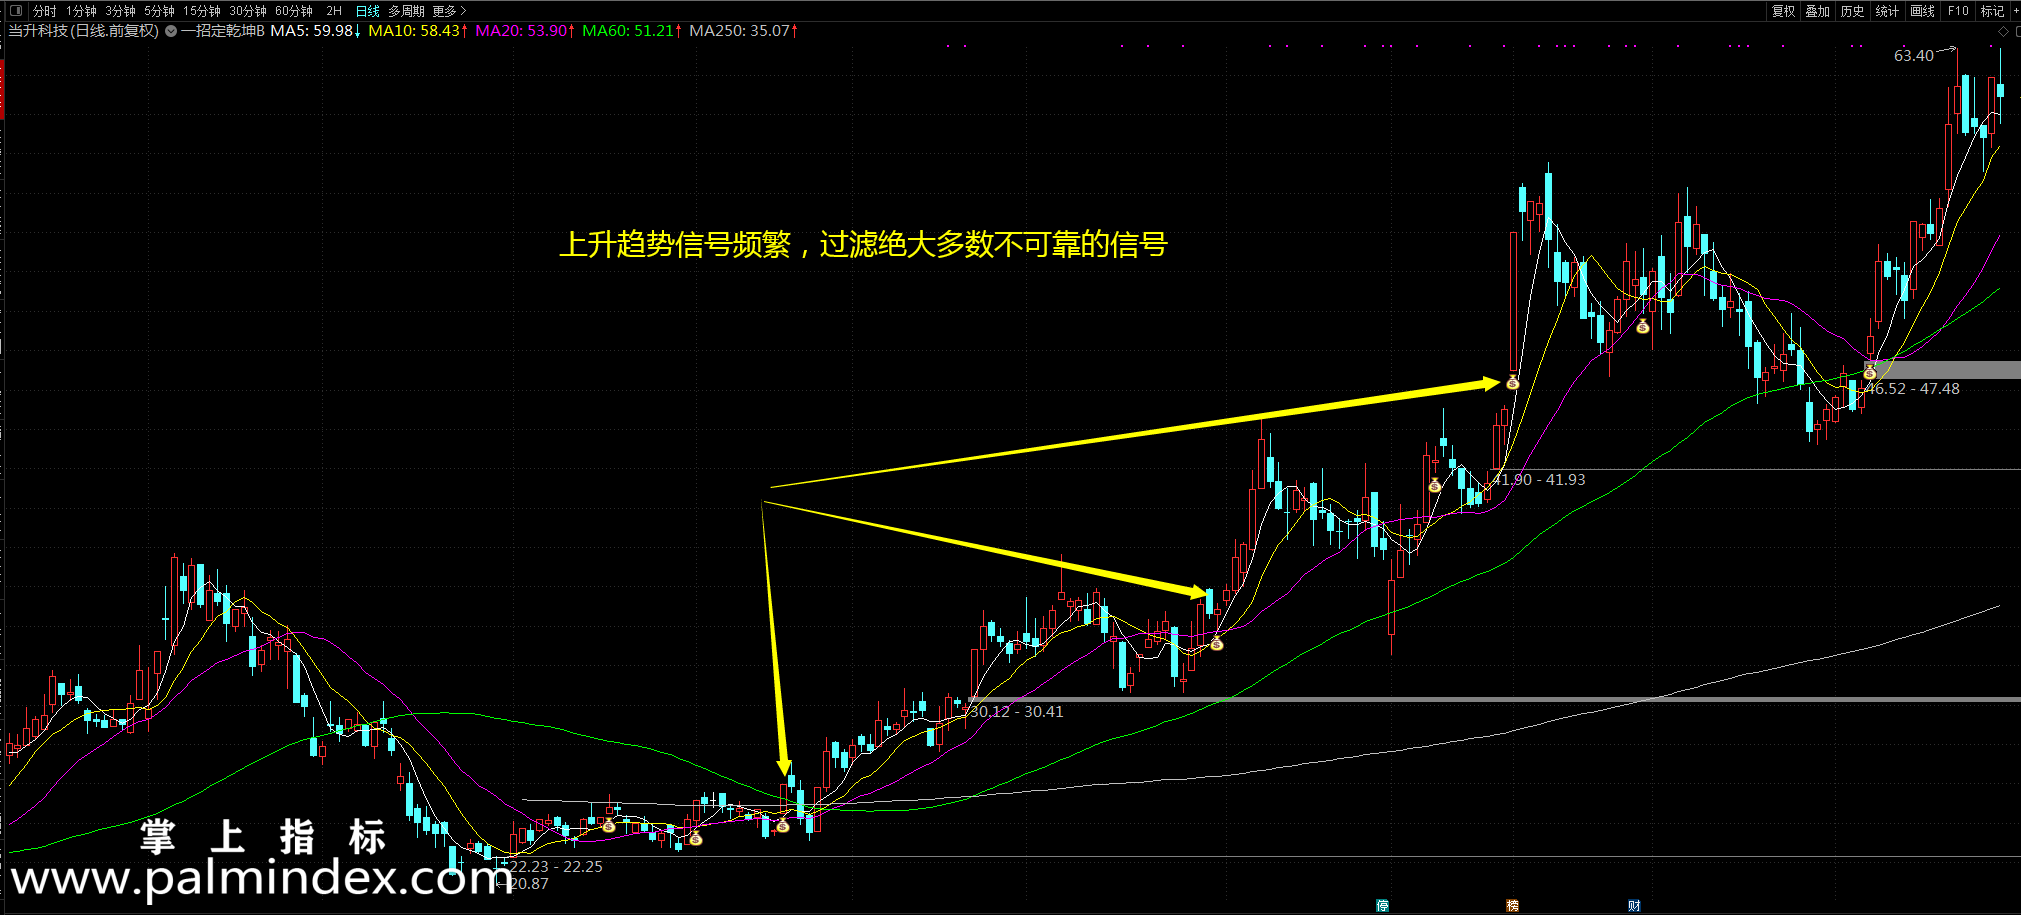Select the 3分钟 period tab

120,11
